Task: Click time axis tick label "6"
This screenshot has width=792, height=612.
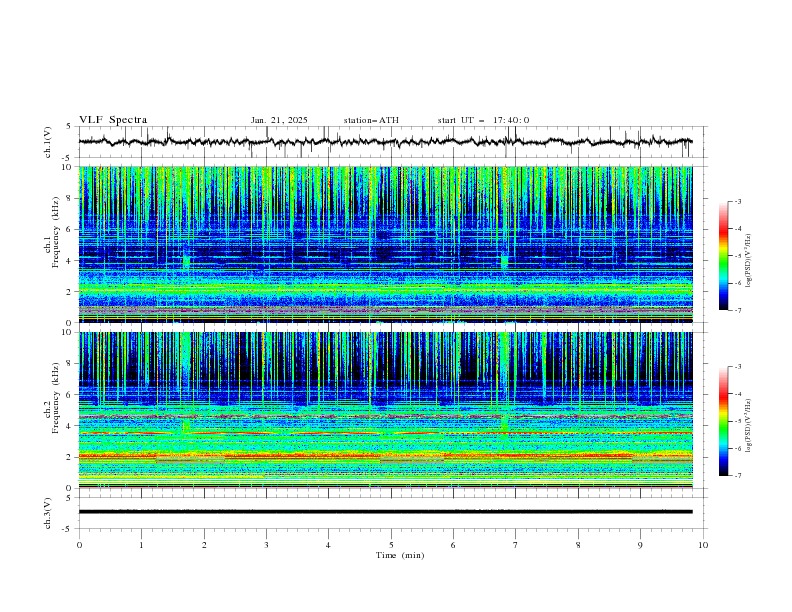Action: (453, 545)
